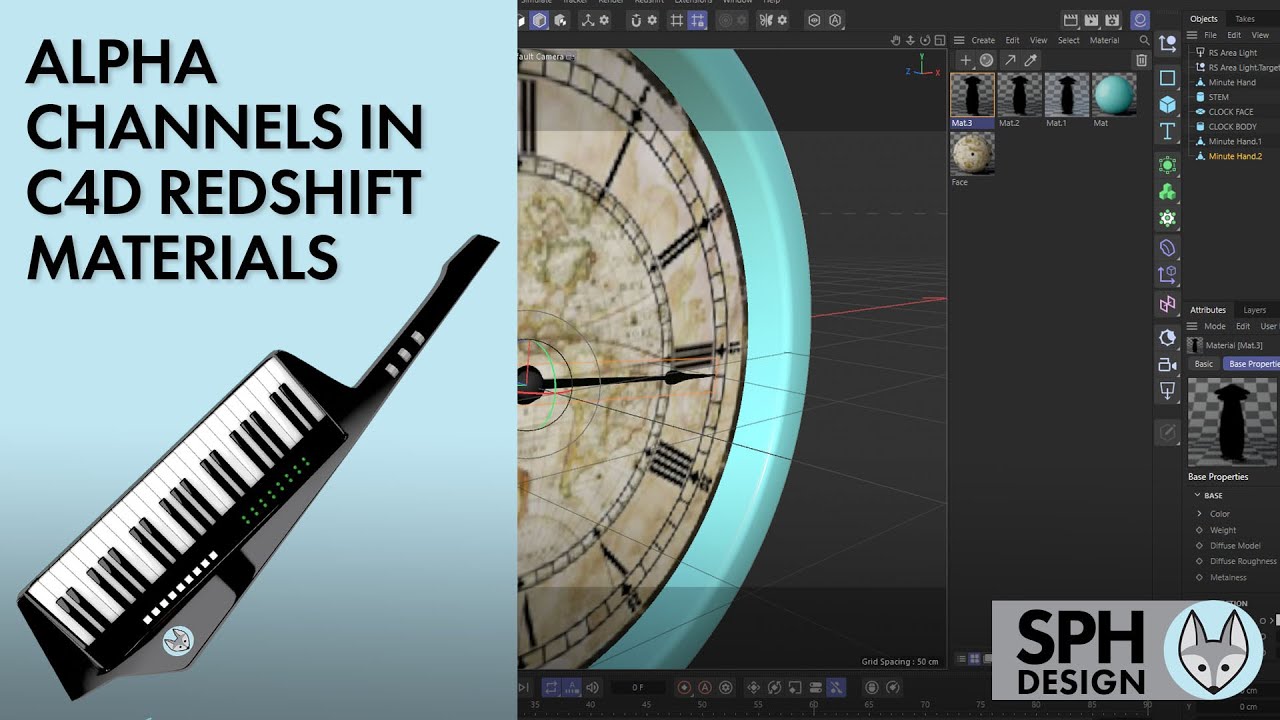Select the highlighted Minute Hand.2 object
The height and width of the screenshot is (720, 1280).
tap(1234, 156)
